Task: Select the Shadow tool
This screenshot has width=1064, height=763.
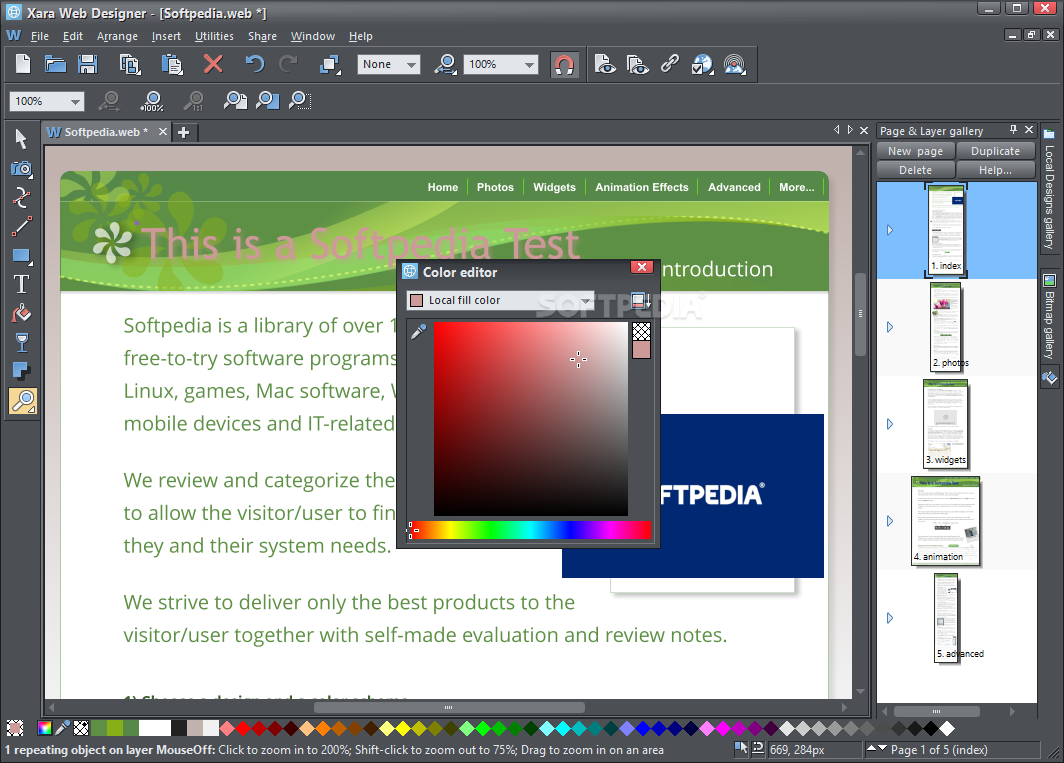Action: coord(21,371)
